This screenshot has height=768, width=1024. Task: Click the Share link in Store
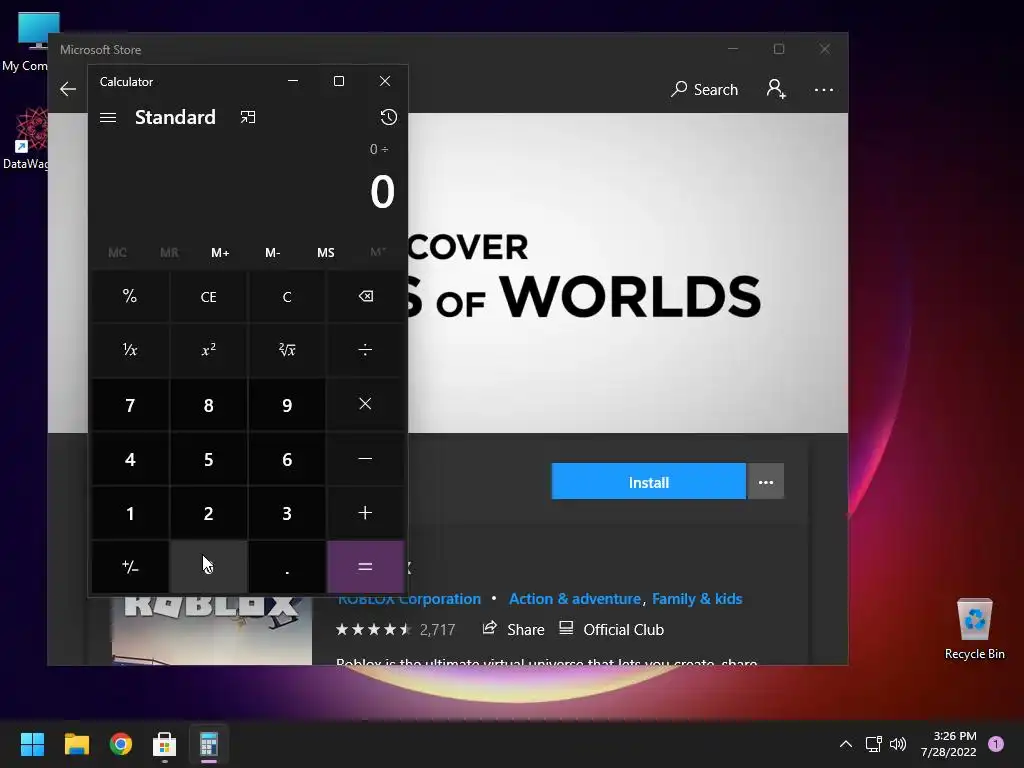tap(513, 630)
